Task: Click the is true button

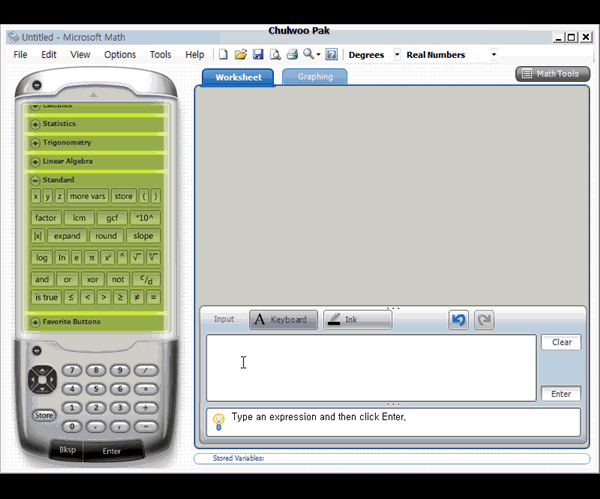Action: point(46,297)
